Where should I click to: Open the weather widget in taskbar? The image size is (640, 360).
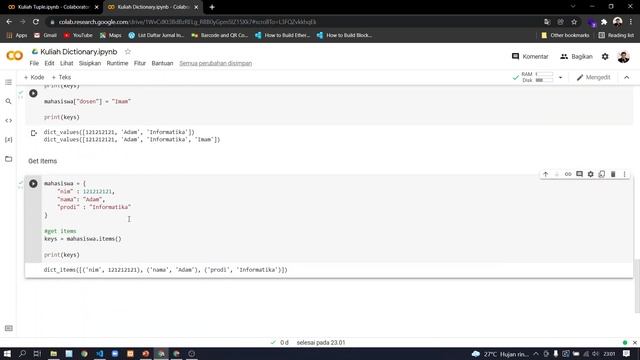(x=500, y=354)
